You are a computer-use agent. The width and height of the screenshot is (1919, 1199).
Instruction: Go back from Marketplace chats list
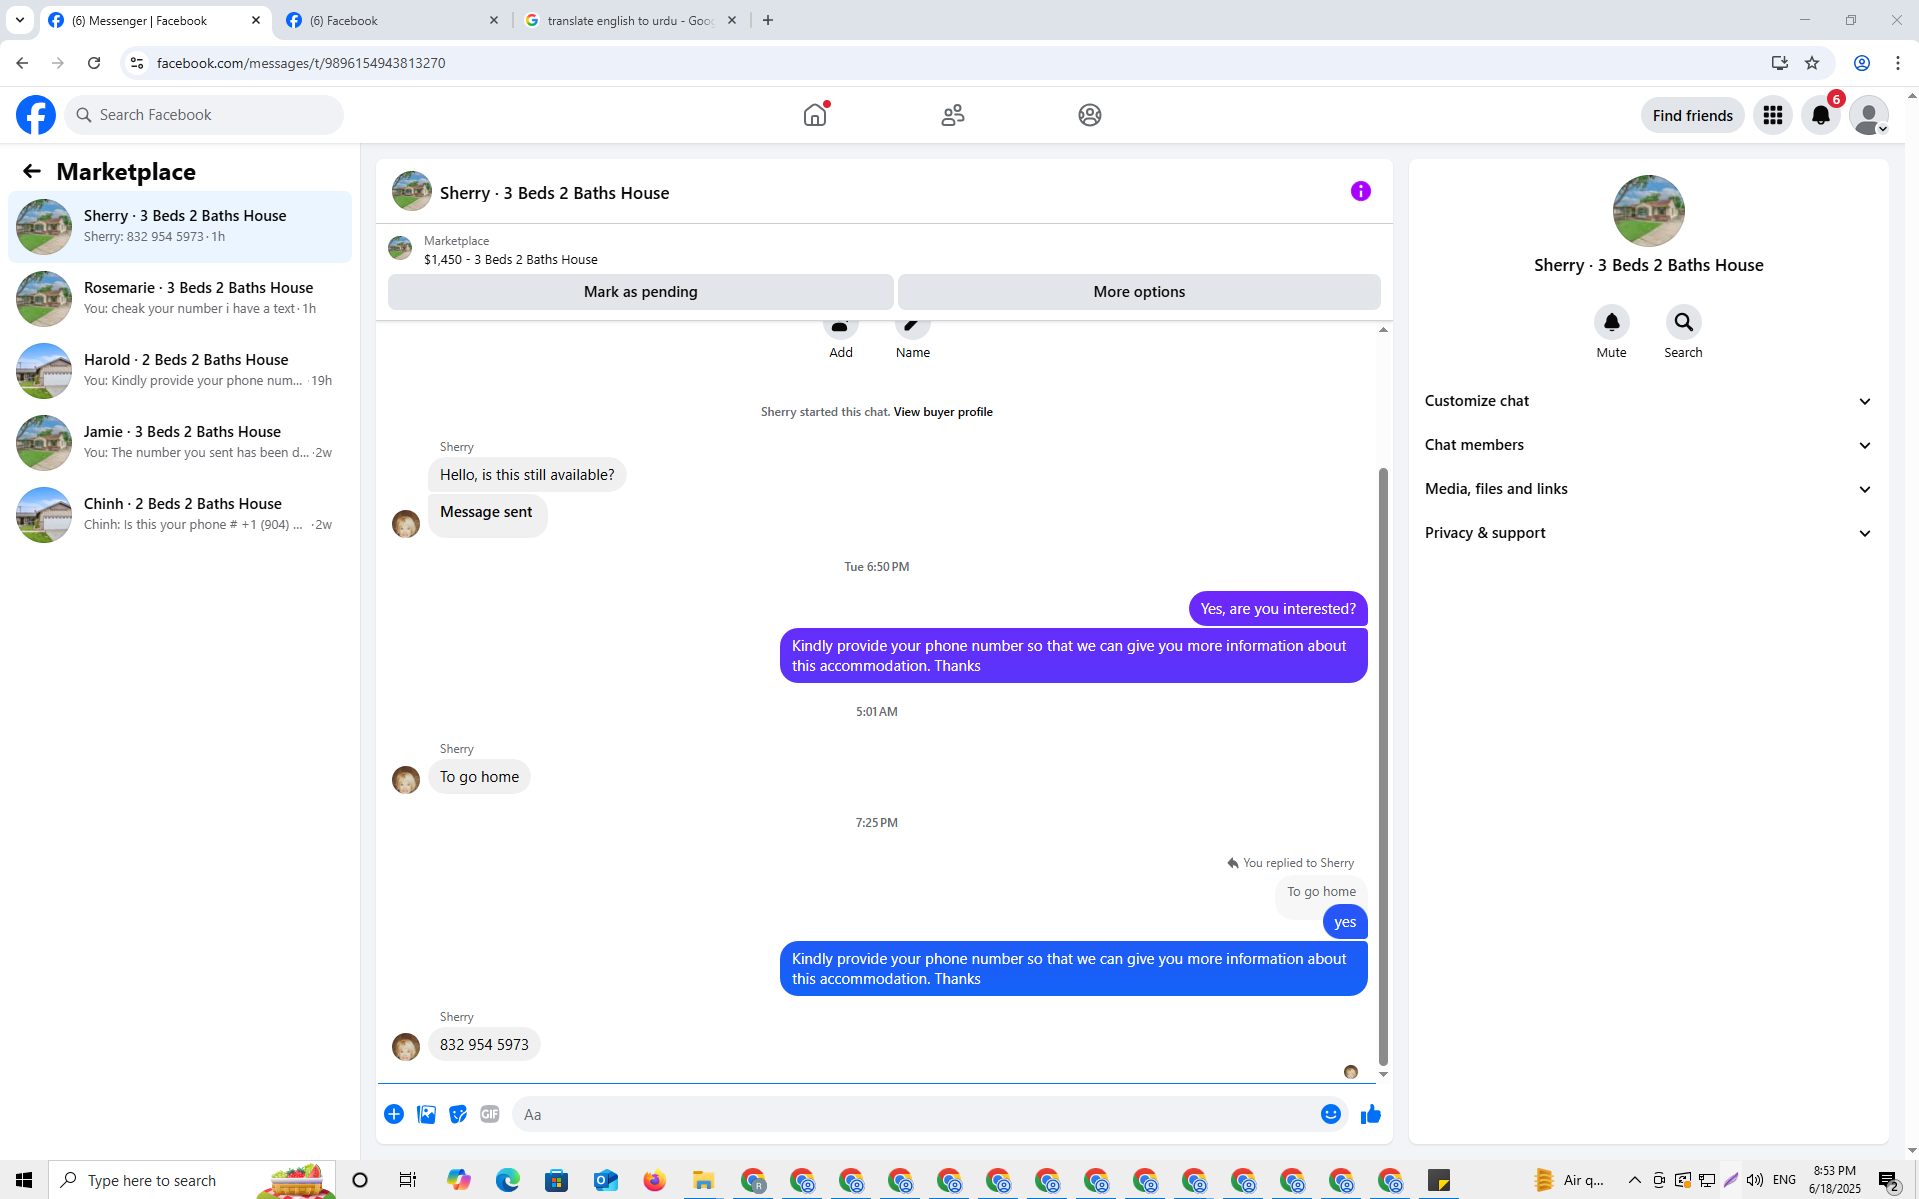click(x=32, y=171)
